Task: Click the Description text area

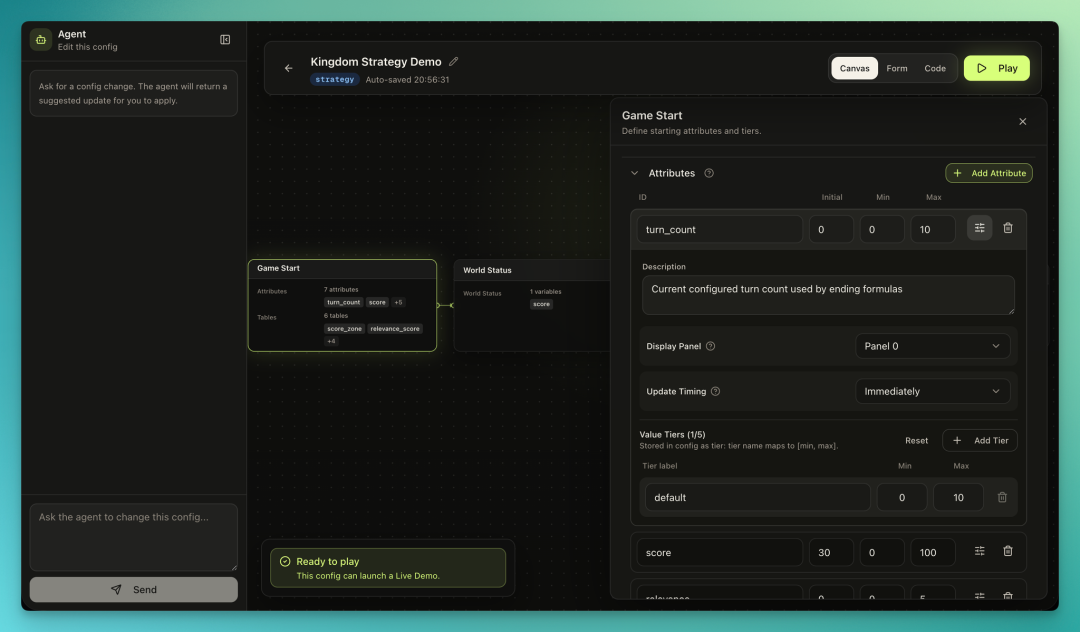Action: [828, 295]
